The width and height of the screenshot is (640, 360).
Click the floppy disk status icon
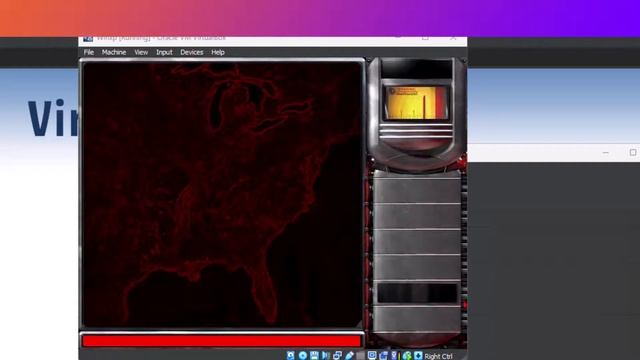click(x=314, y=355)
